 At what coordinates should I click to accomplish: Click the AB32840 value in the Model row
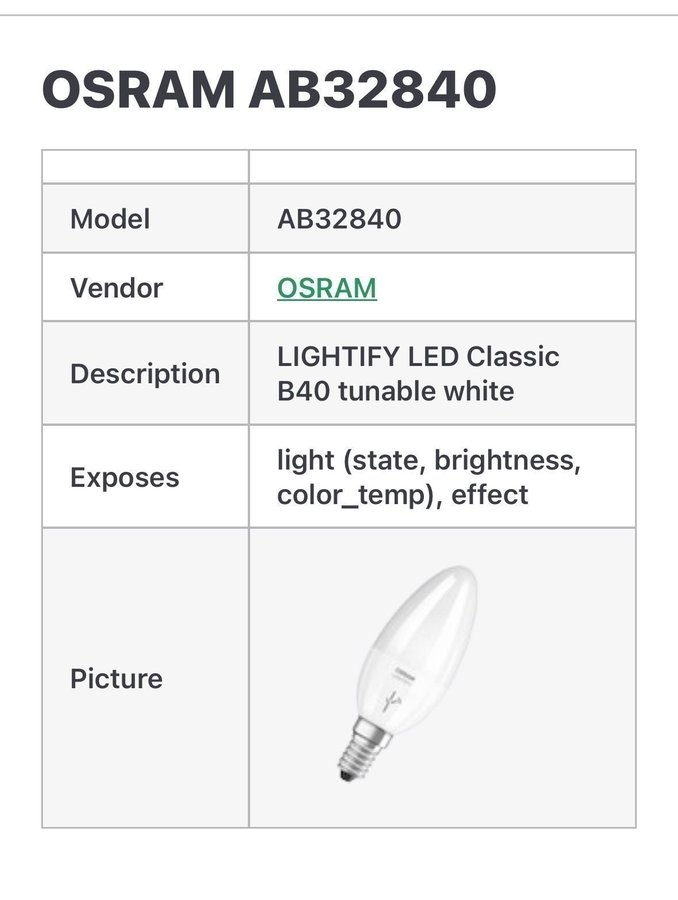(x=339, y=219)
